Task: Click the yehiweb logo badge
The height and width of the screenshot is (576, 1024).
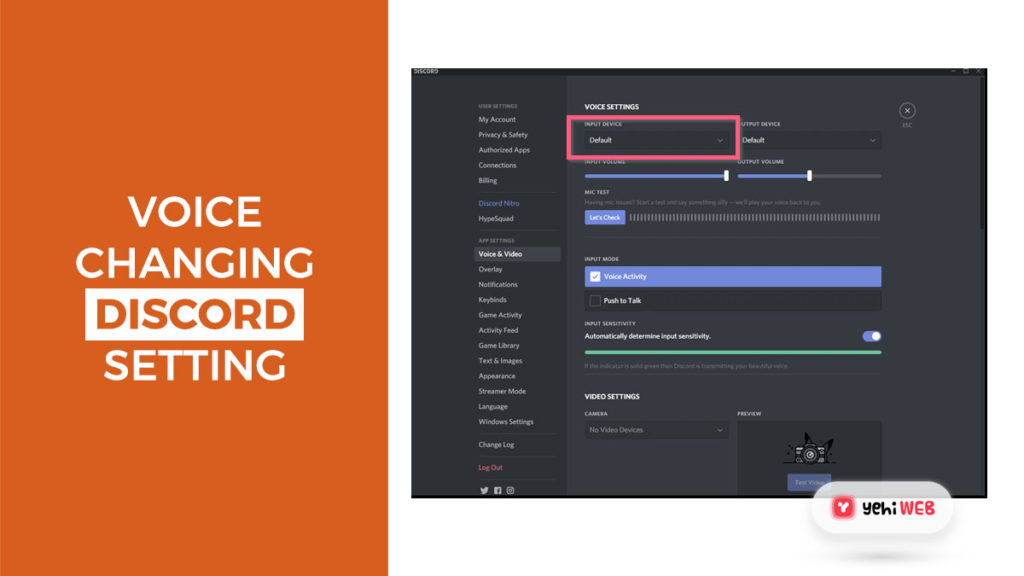Action: point(880,507)
